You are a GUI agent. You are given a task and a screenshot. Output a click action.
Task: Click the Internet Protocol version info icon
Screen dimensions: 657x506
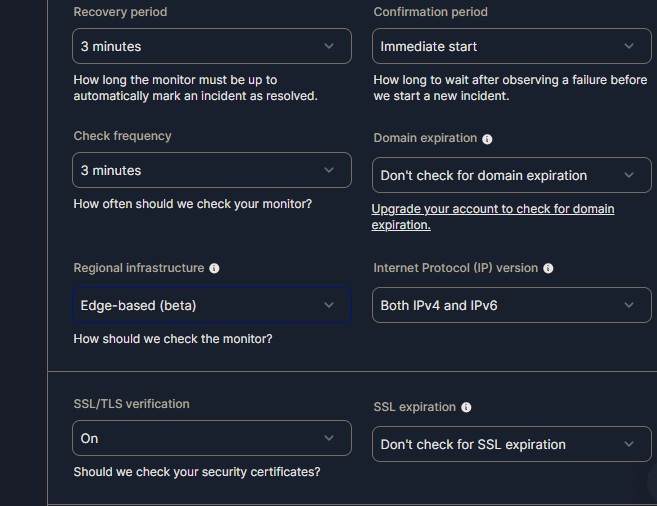pyautogui.click(x=548, y=268)
